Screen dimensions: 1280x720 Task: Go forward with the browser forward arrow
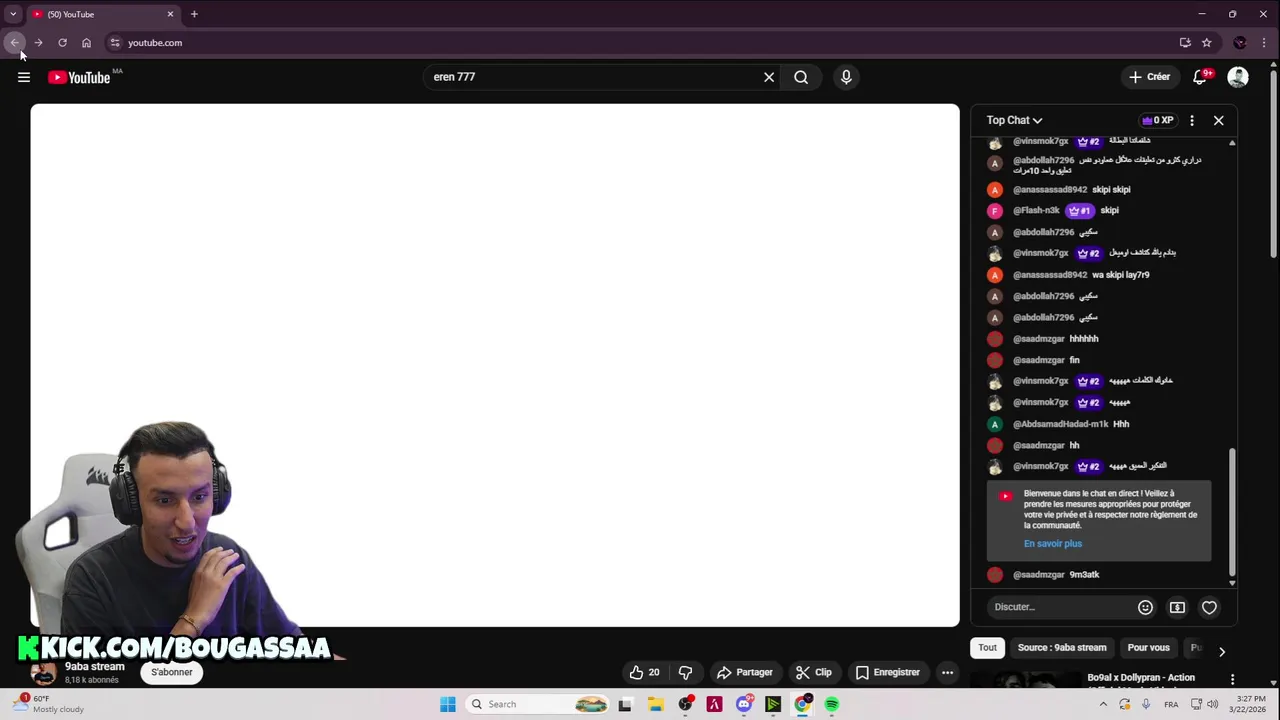pyautogui.click(x=38, y=43)
